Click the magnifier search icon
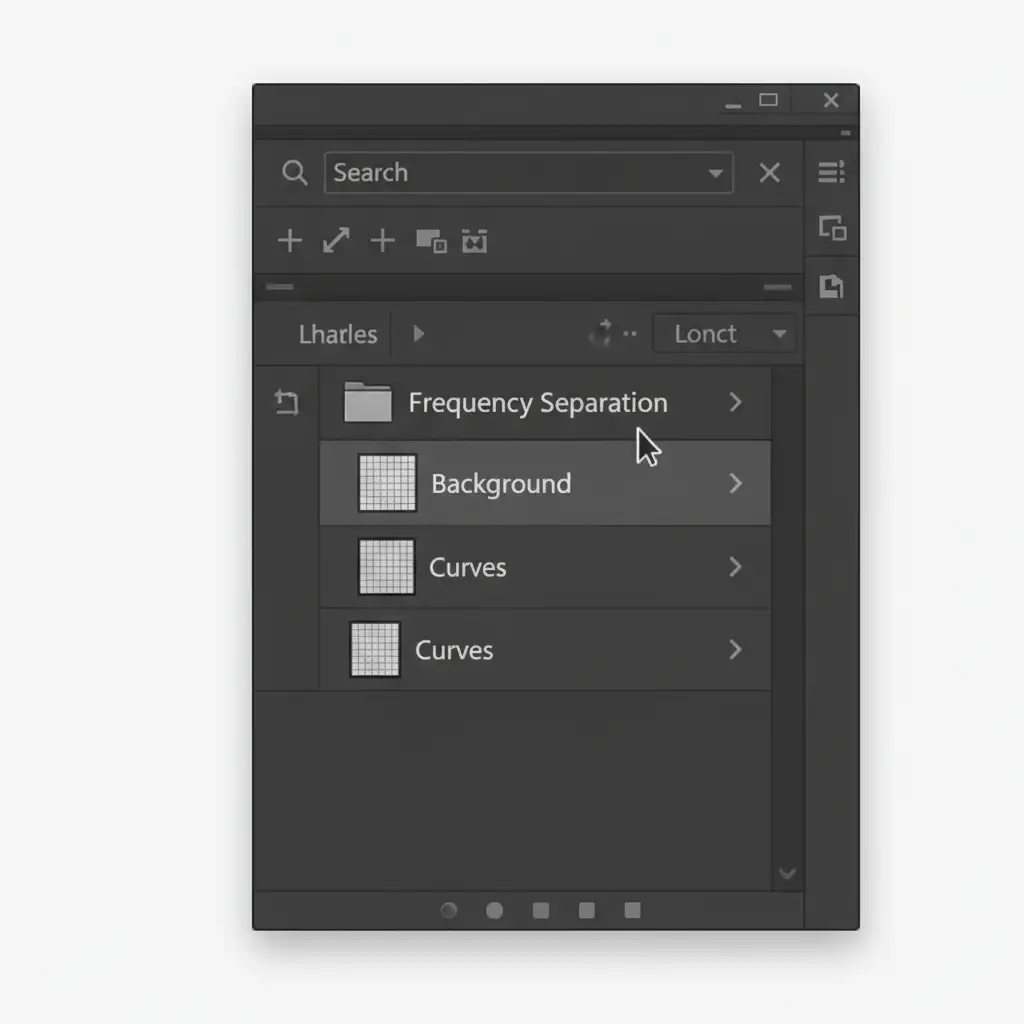The image size is (1024, 1024). pyautogui.click(x=294, y=173)
